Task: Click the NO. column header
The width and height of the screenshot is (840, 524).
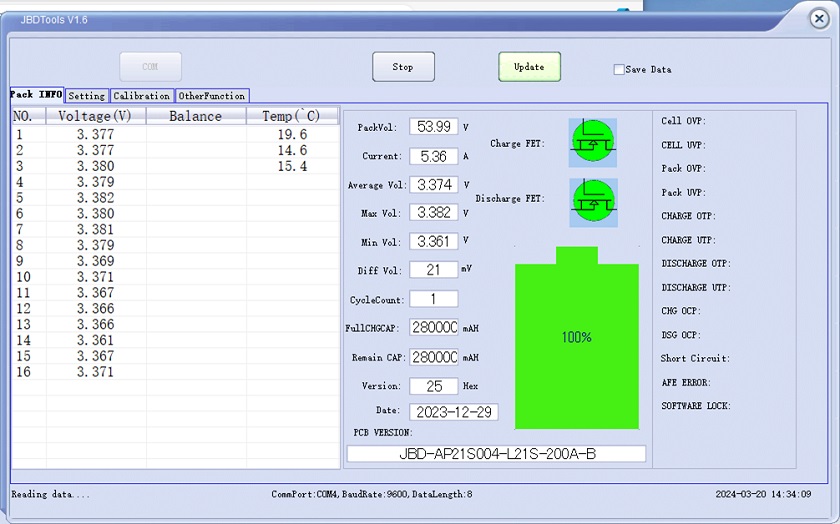Action: pos(29,116)
